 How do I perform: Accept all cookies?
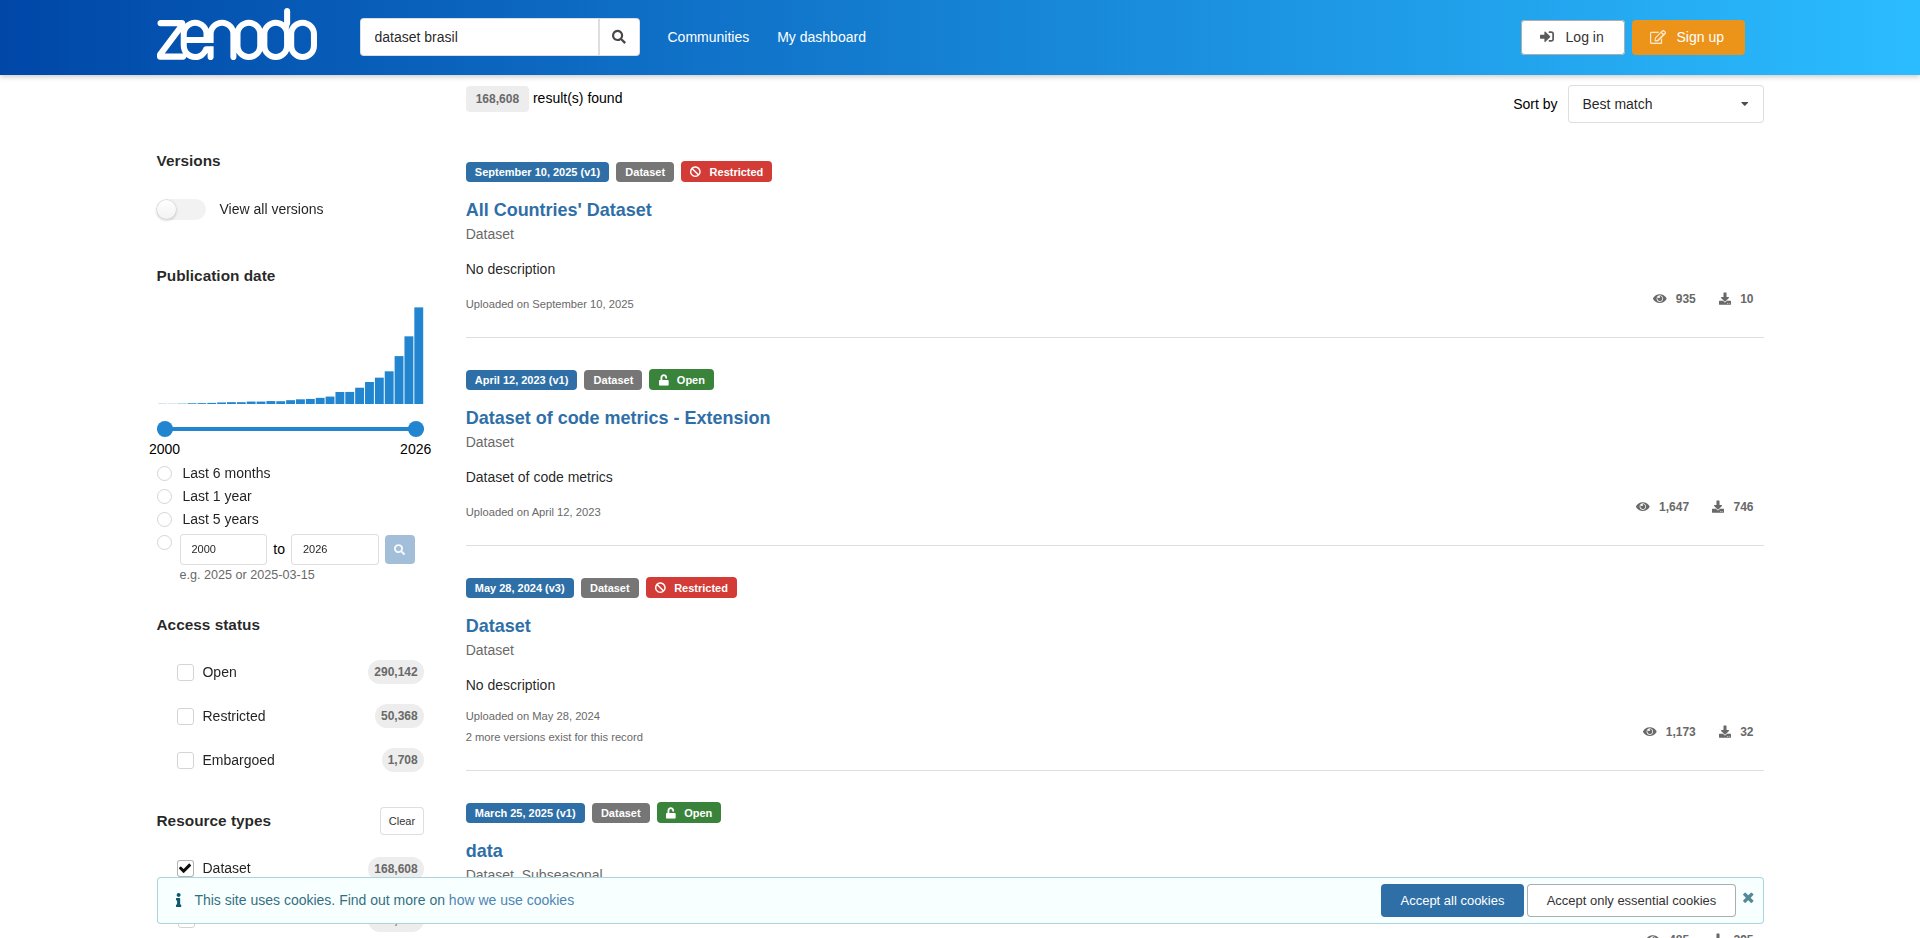(x=1452, y=900)
